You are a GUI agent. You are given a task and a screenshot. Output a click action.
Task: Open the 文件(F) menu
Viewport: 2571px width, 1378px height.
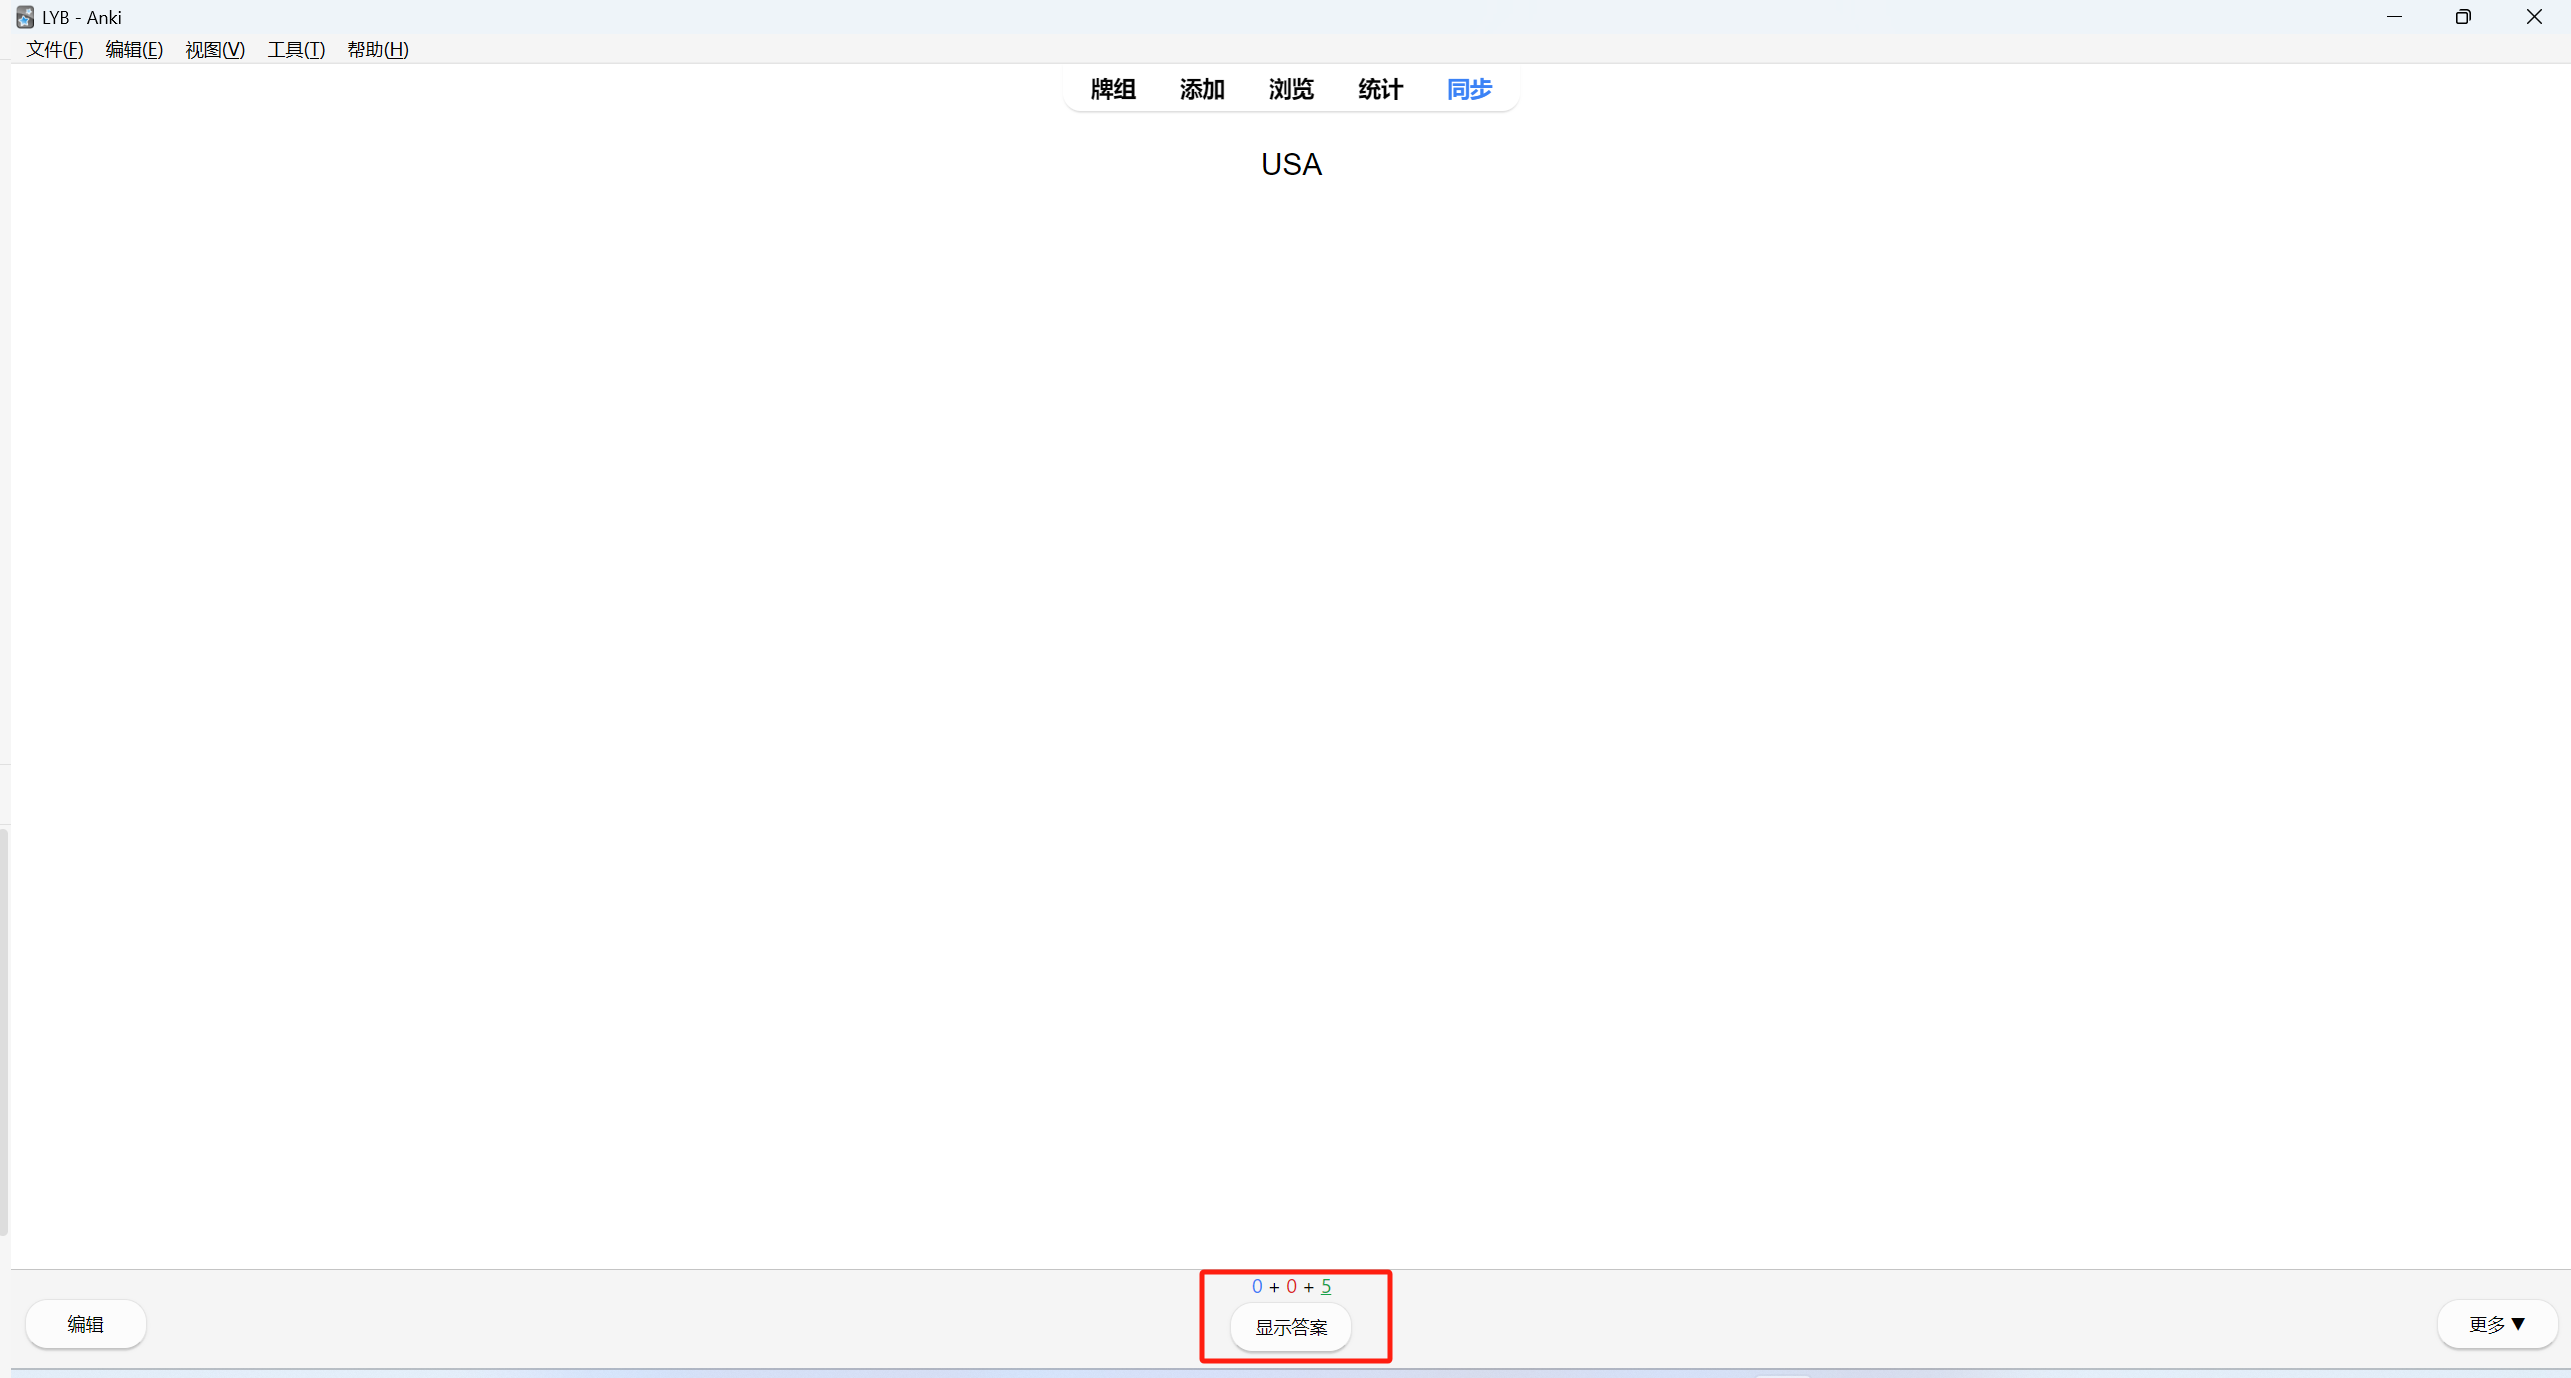(54, 49)
